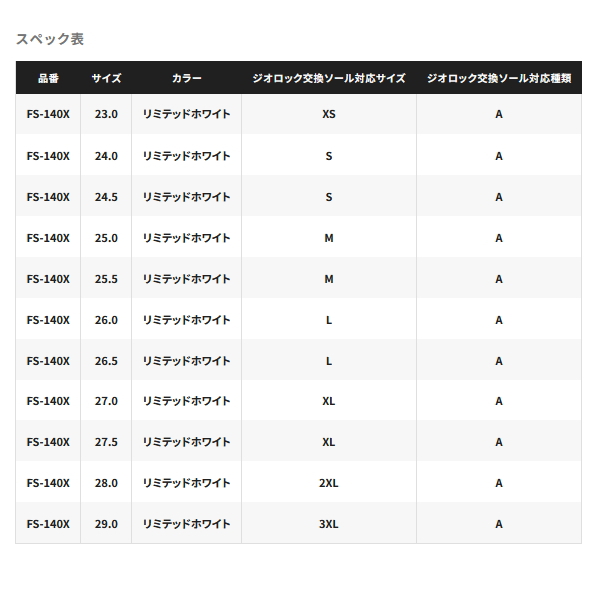Image resolution: width=600 pixels, height=600 pixels.
Task: Click the M sole size in the 25.5 row
Action: [329, 279]
